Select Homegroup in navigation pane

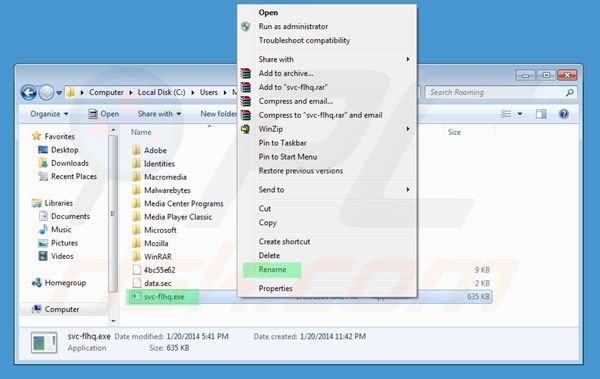click(59, 283)
